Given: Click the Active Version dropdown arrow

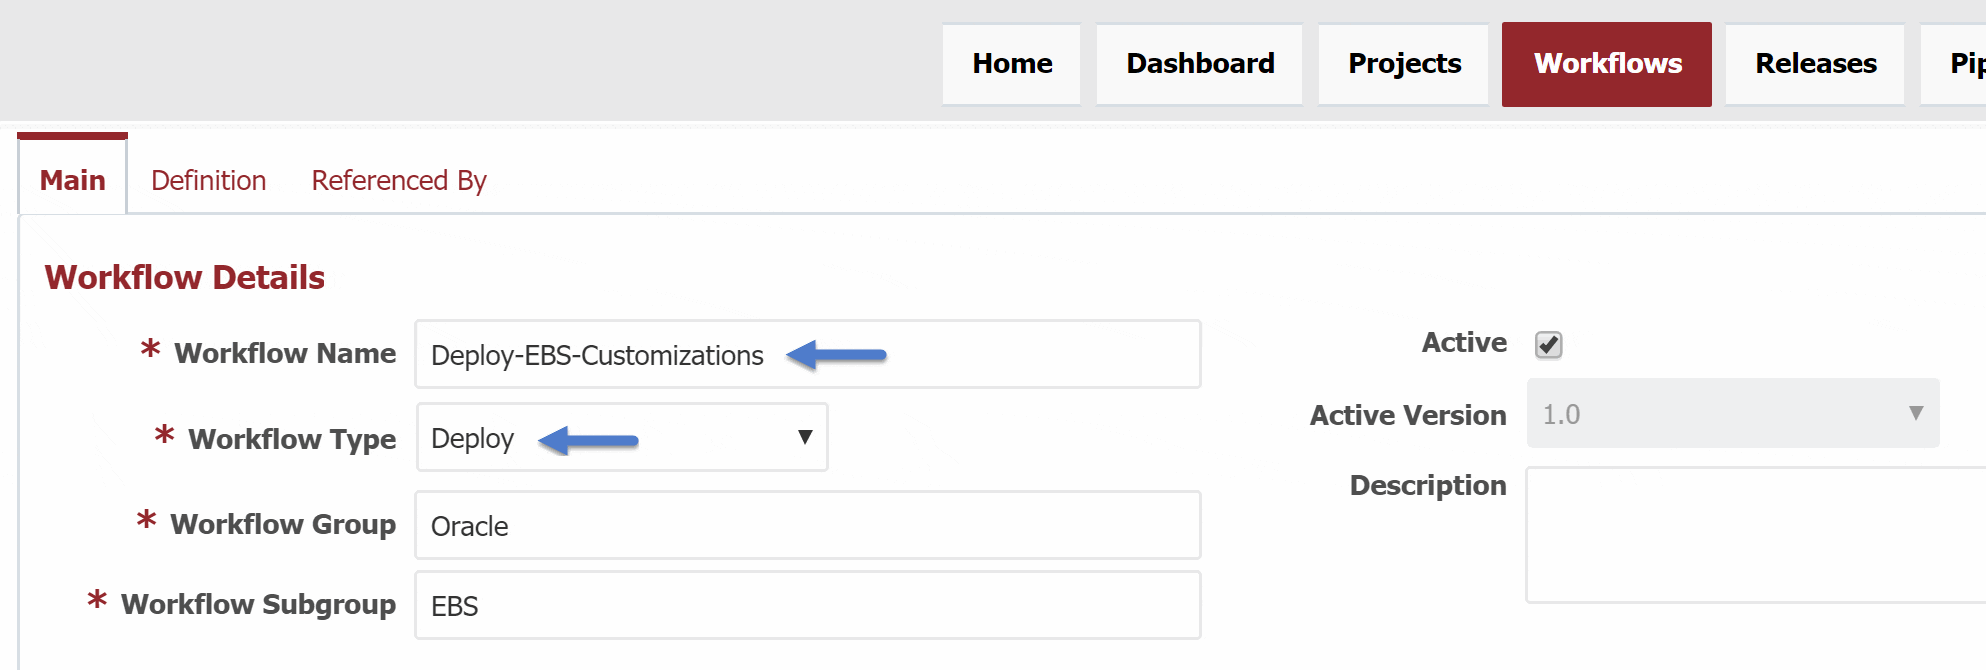Looking at the screenshot, I should click(1915, 413).
